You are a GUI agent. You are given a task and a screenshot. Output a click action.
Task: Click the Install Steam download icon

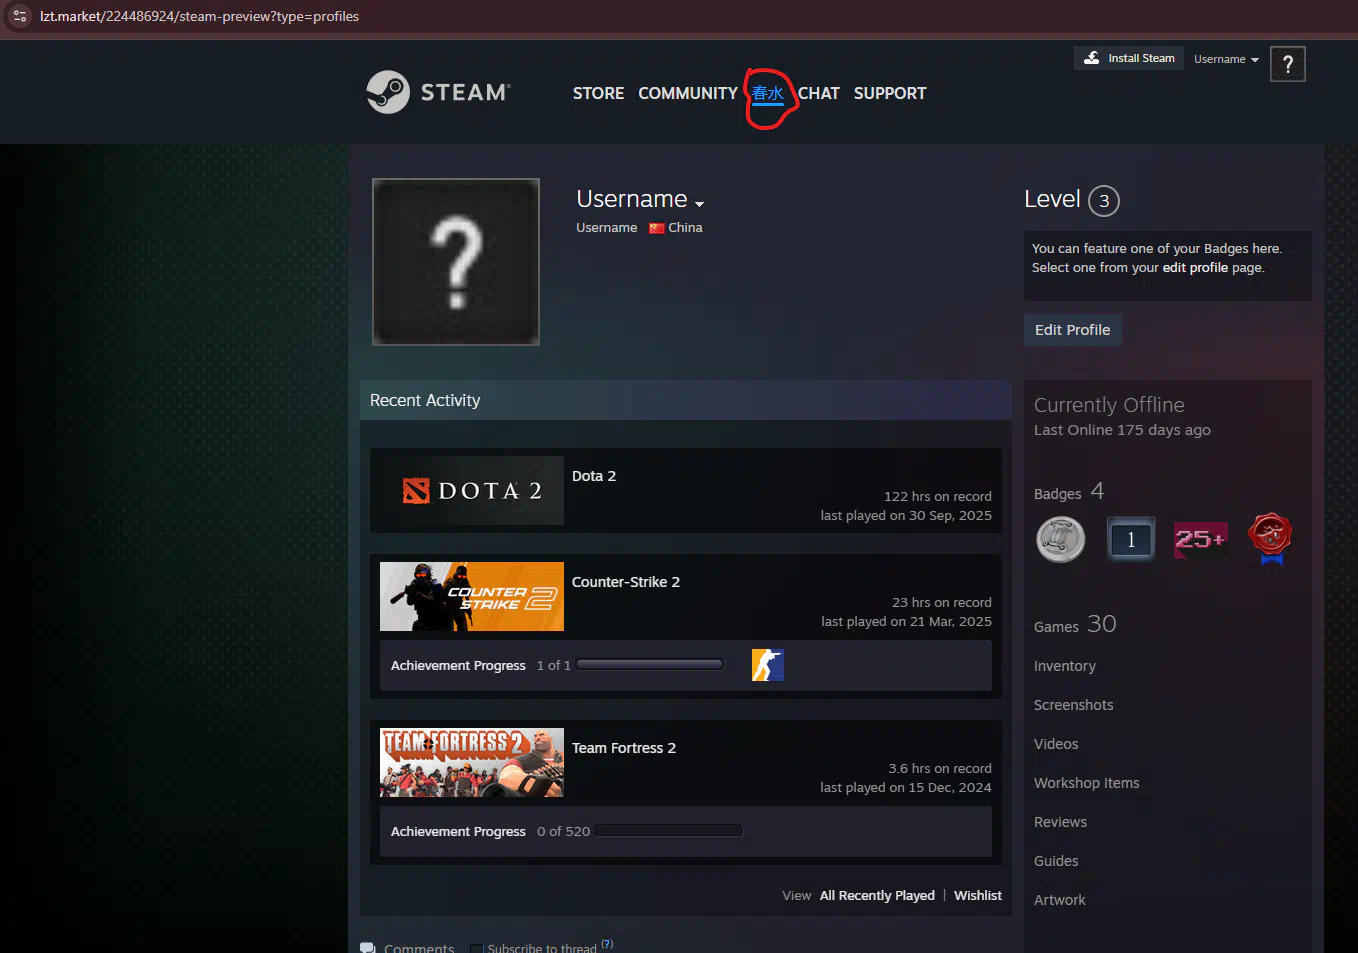[1092, 58]
